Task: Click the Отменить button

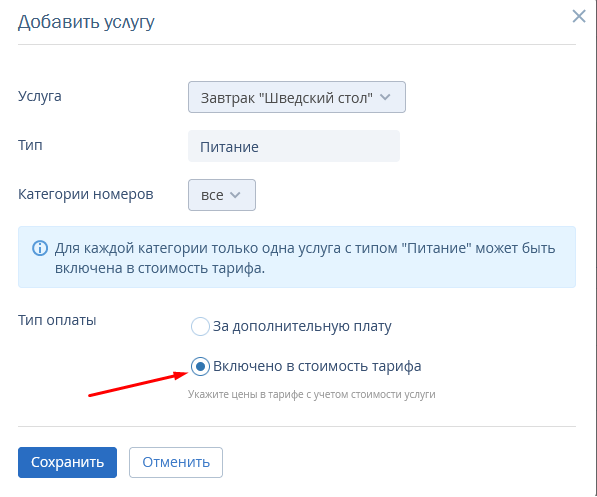Action: (176, 462)
